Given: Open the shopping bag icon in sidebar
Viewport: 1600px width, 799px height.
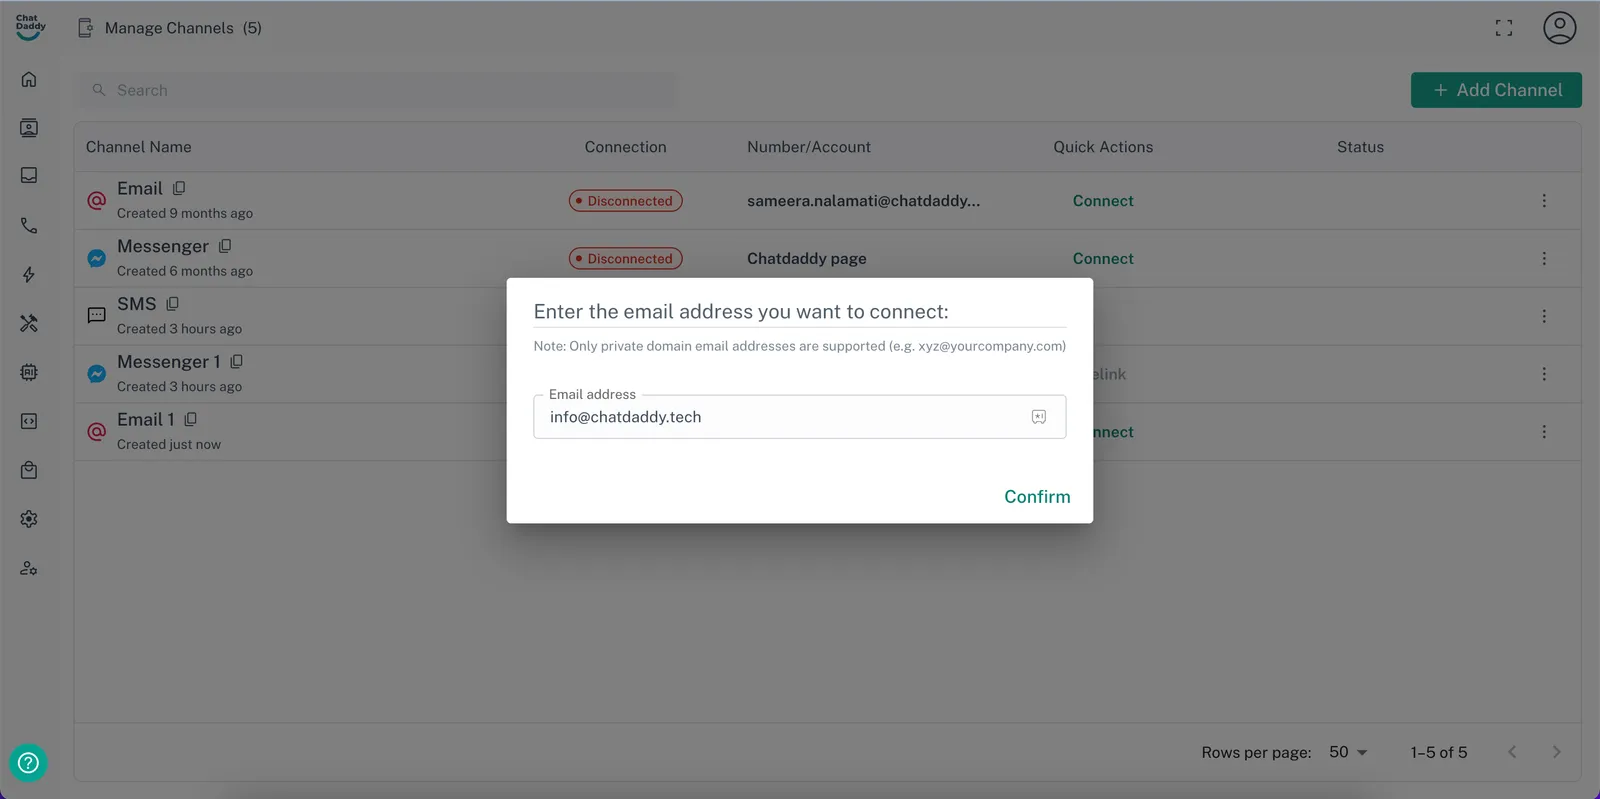Looking at the screenshot, I should click(x=29, y=470).
